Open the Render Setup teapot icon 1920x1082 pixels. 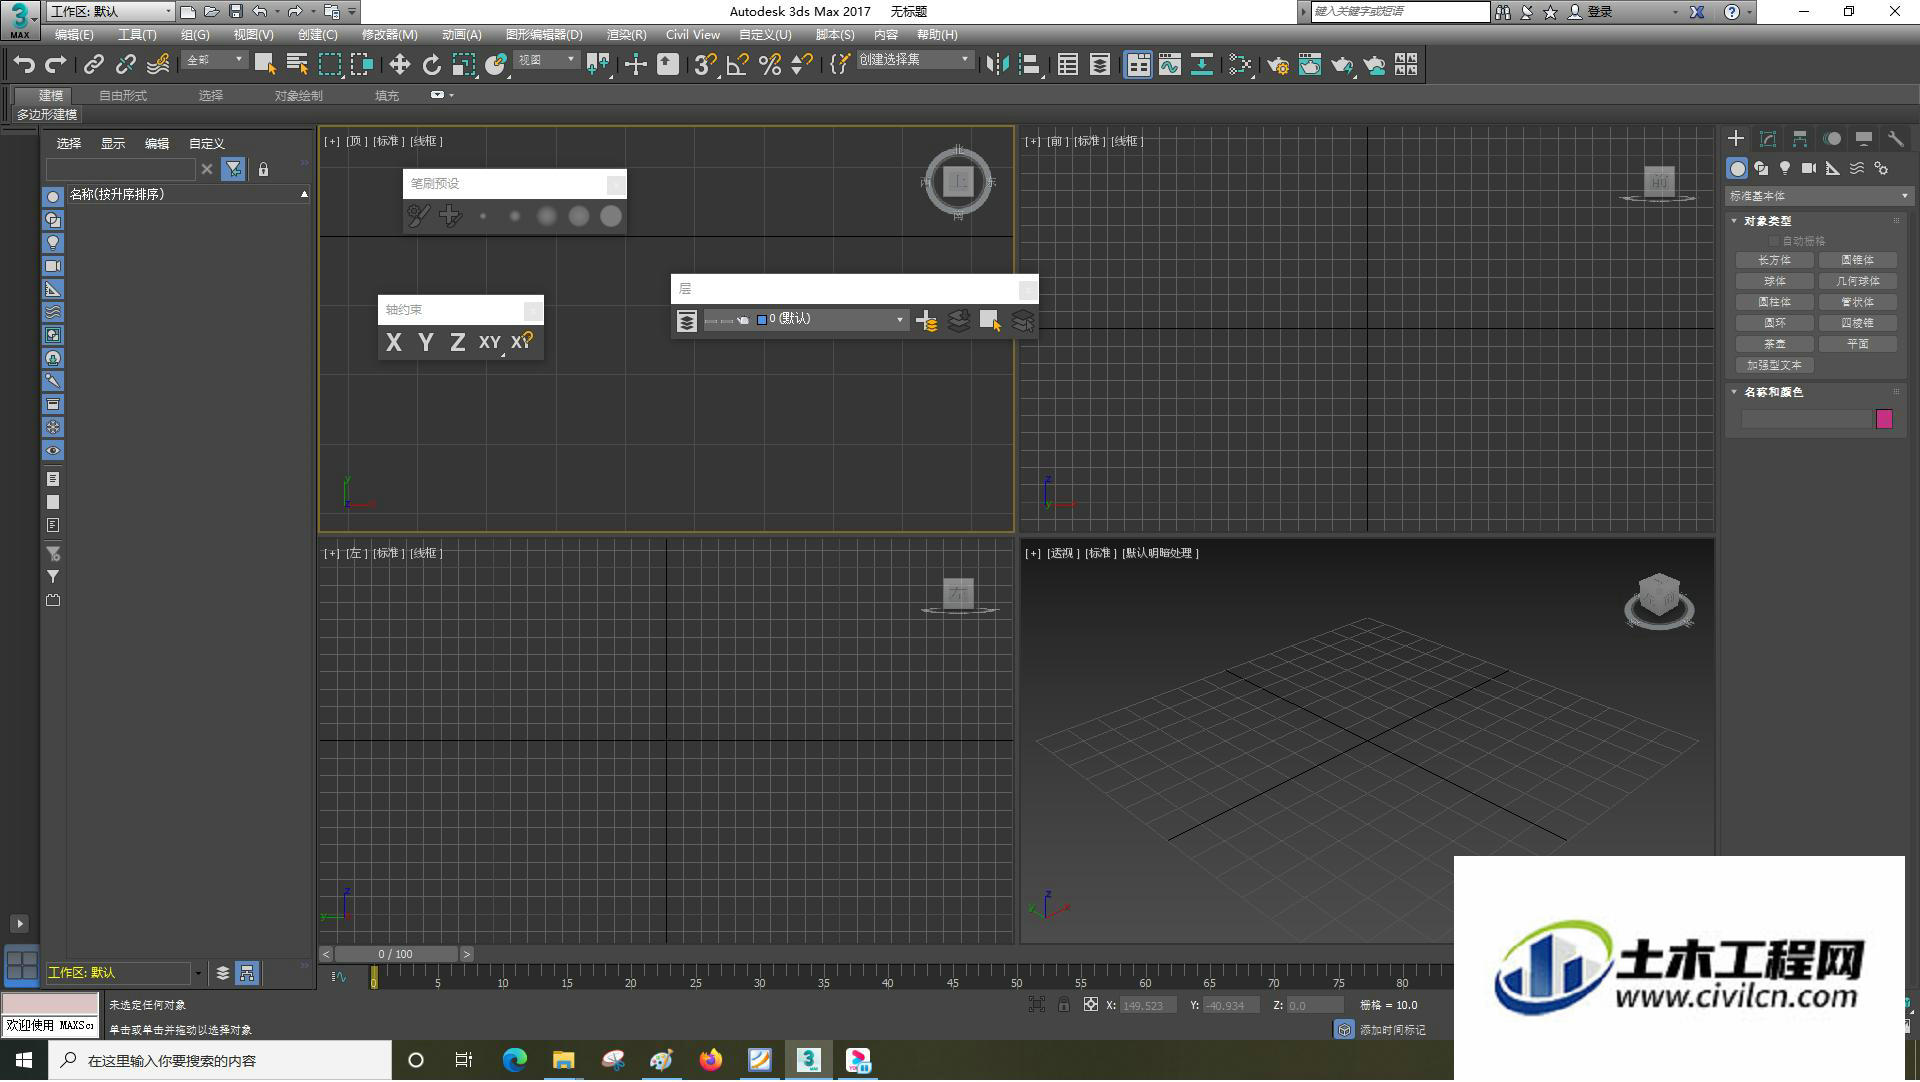tap(1278, 65)
